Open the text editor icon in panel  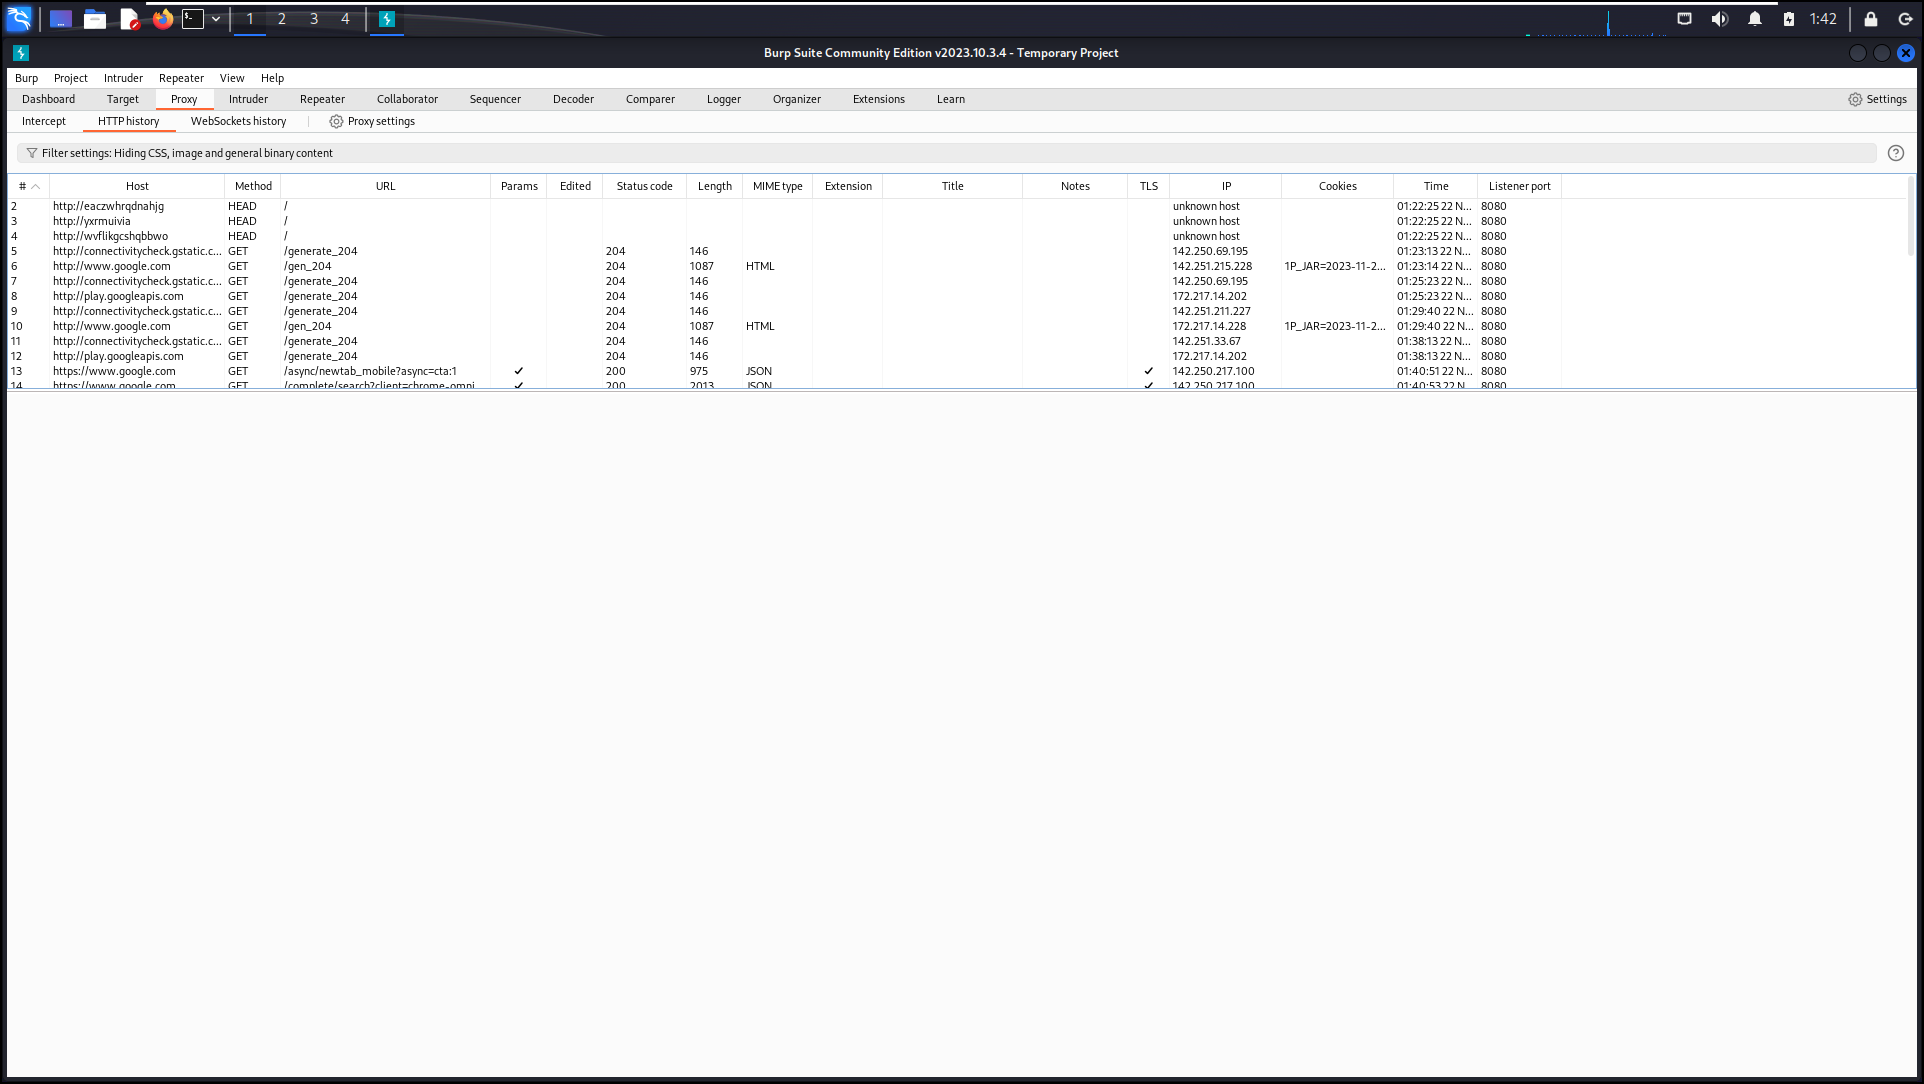click(x=129, y=18)
